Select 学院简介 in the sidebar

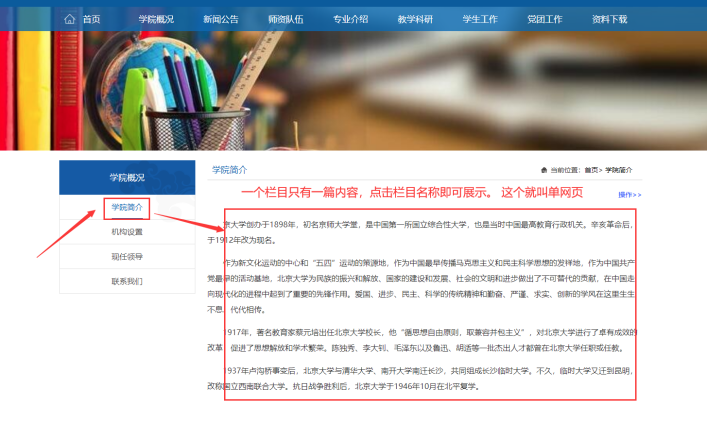coord(127,207)
